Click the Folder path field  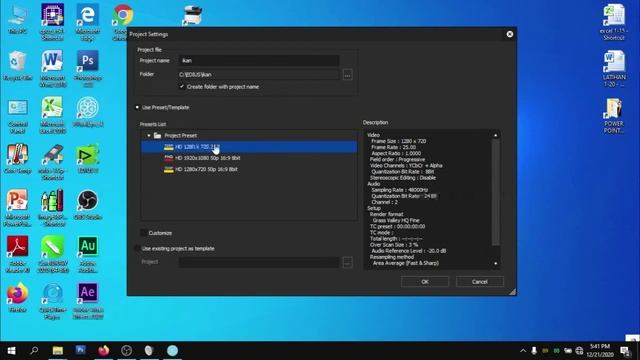[259, 74]
